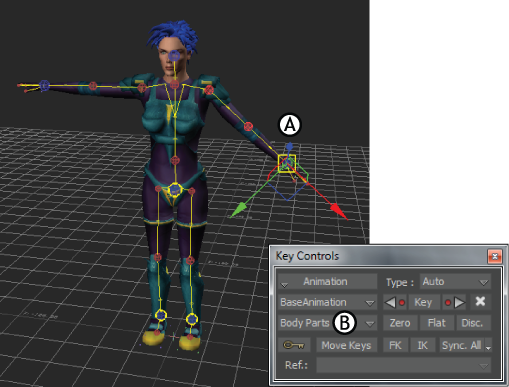
Task: Toggle the FK keying mode
Action: (x=395, y=345)
